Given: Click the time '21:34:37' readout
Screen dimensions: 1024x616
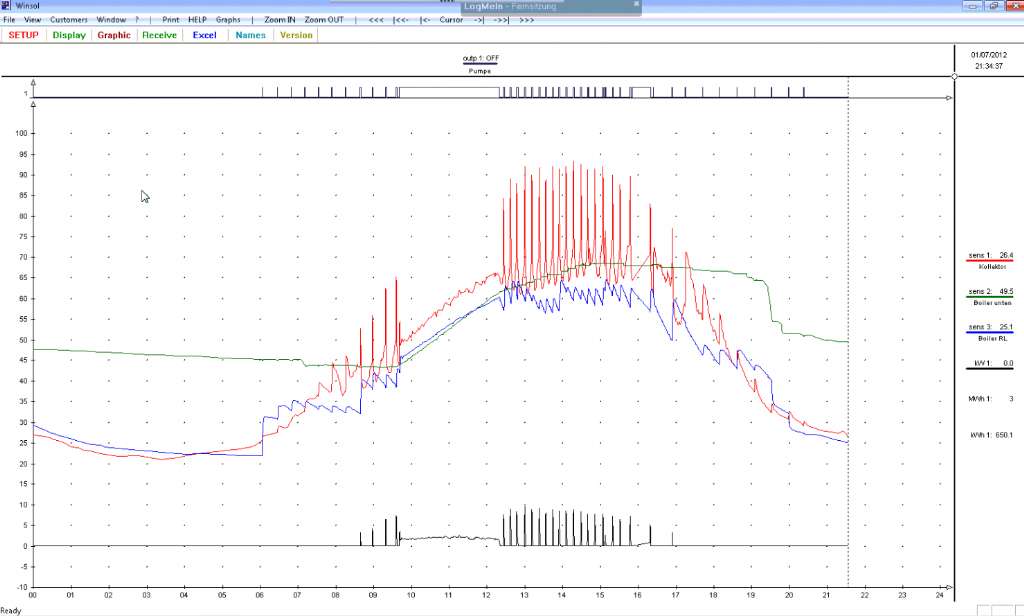Looking at the screenshot, I should pos(989,66).
